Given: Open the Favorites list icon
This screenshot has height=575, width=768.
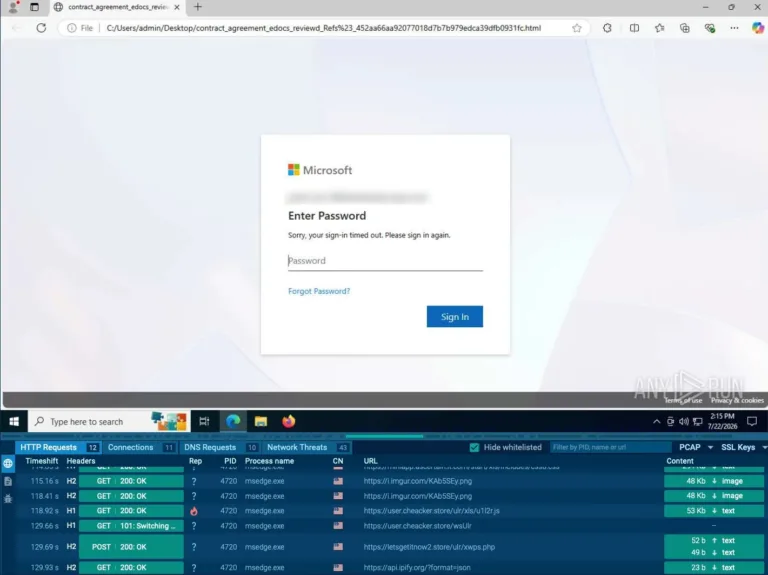Looking at the screenshot, I should click(x=660, y=28).
